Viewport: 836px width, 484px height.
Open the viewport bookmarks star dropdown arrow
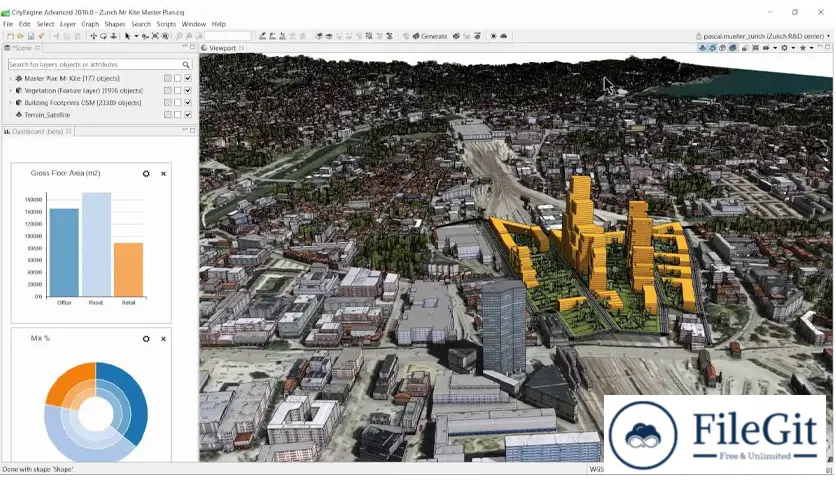coord(811,48)
